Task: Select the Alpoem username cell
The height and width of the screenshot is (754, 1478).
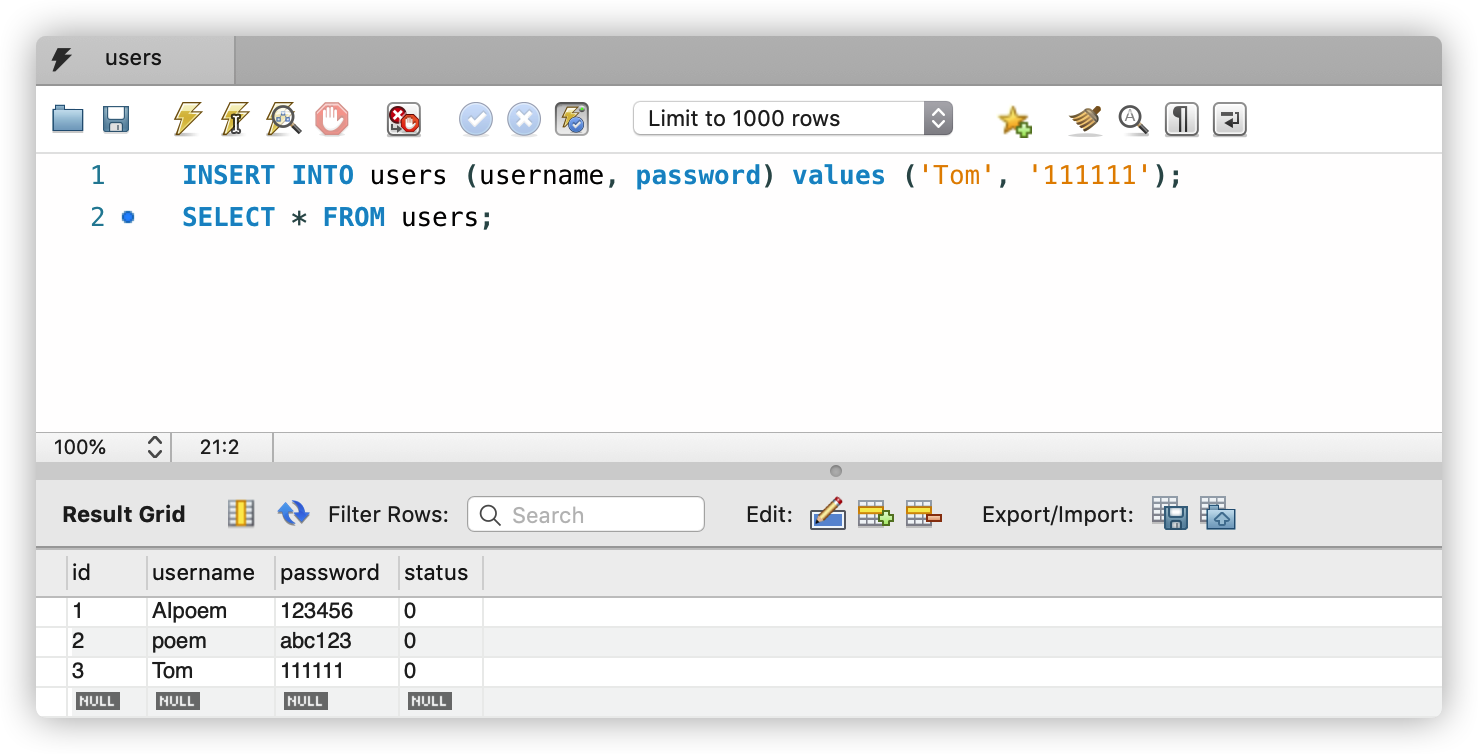Action: click(211, 611)
